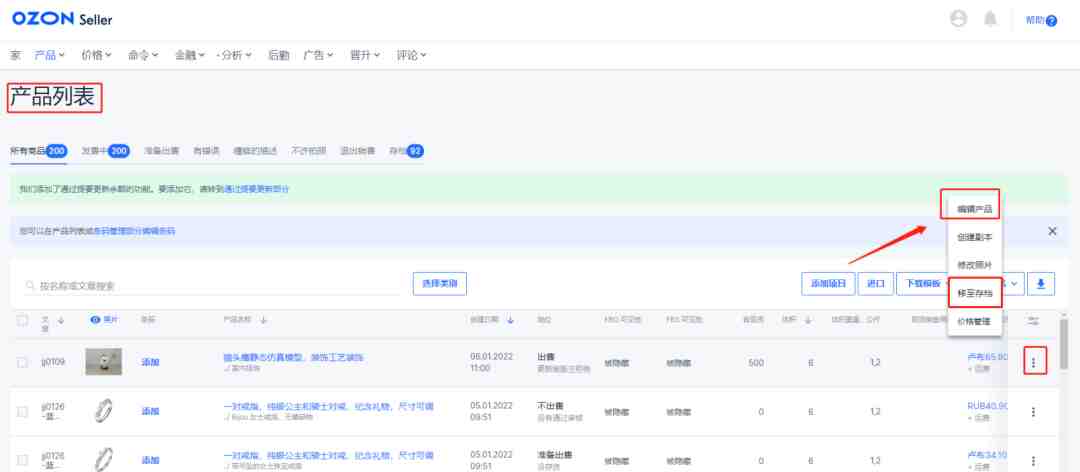Click the OZON Seller logo
The image size is (1080, 472).
click(x=62, y=19)
